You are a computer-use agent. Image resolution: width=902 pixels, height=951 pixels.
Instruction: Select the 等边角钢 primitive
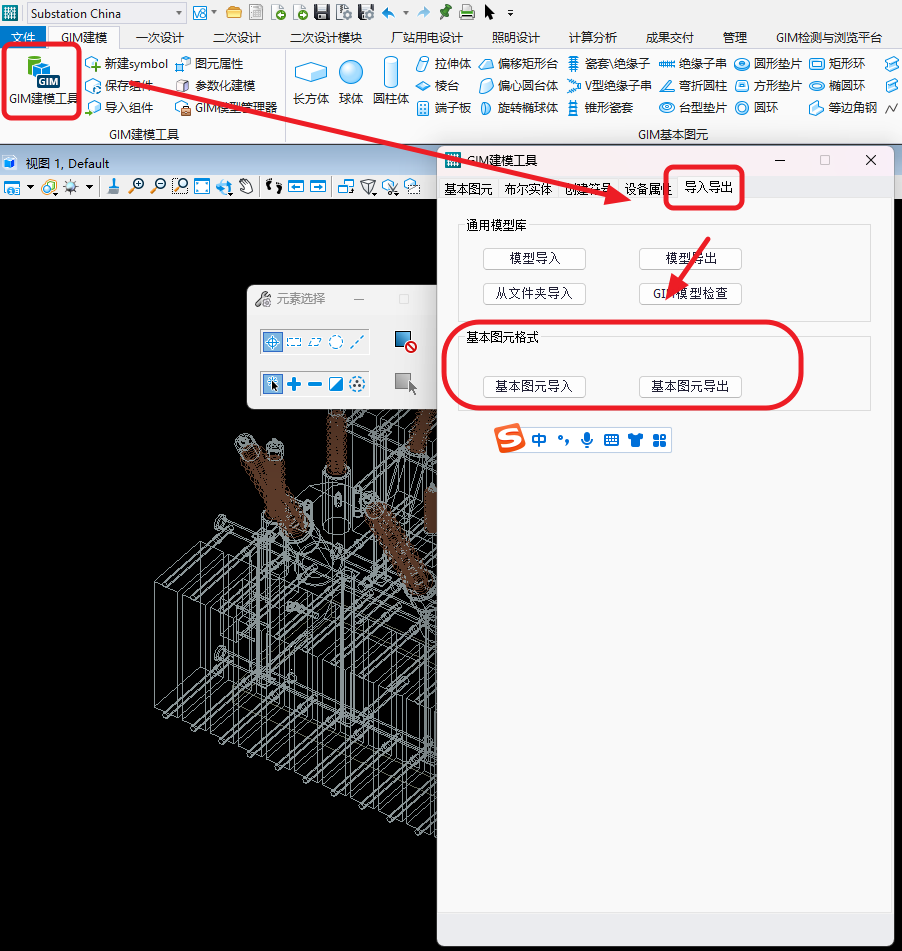pos(843,108)
